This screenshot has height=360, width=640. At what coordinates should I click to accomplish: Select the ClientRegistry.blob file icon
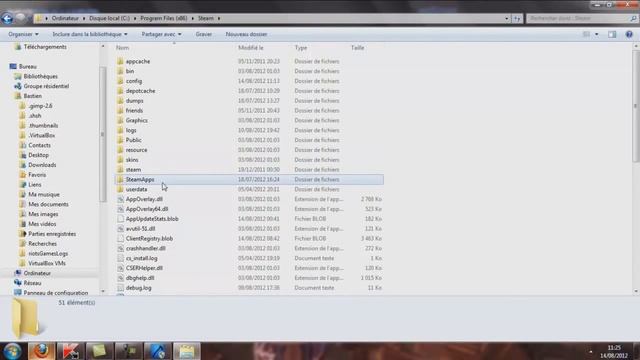coord(120,238)
